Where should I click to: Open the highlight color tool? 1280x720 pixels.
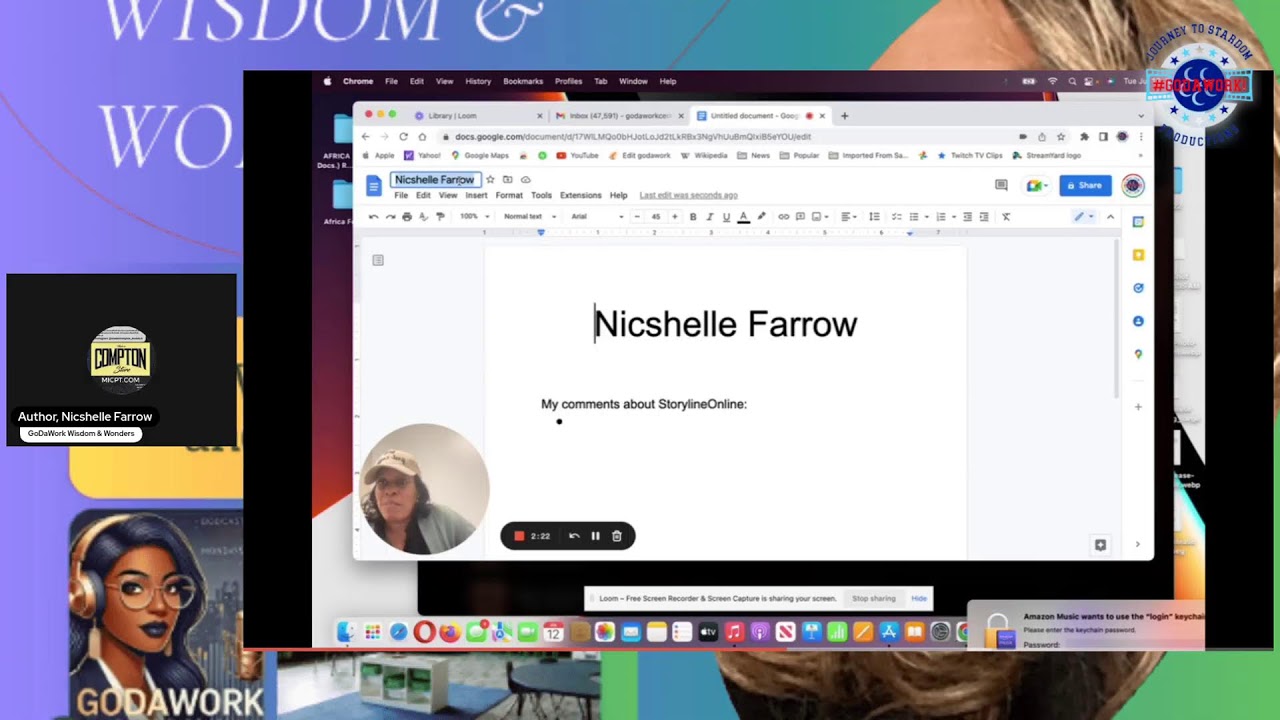pyautogui.click(x=761, y=217)
